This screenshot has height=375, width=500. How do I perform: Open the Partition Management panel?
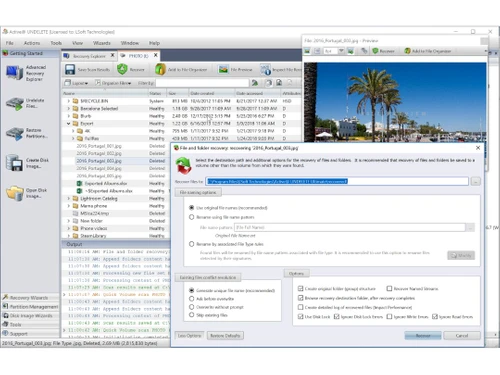click(30, 306)
